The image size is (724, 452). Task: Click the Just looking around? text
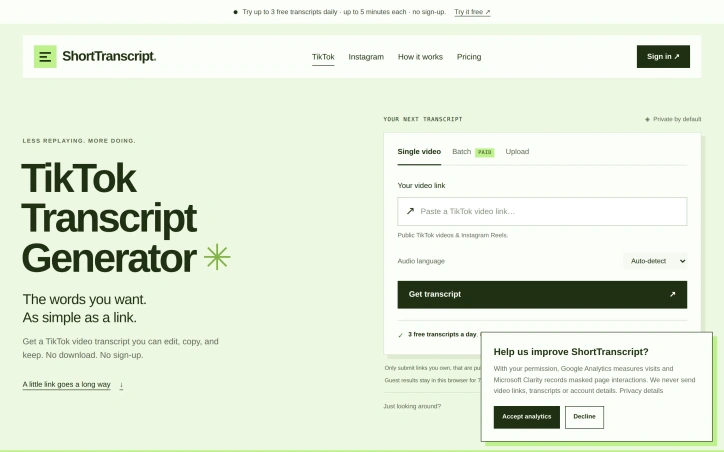412,406
